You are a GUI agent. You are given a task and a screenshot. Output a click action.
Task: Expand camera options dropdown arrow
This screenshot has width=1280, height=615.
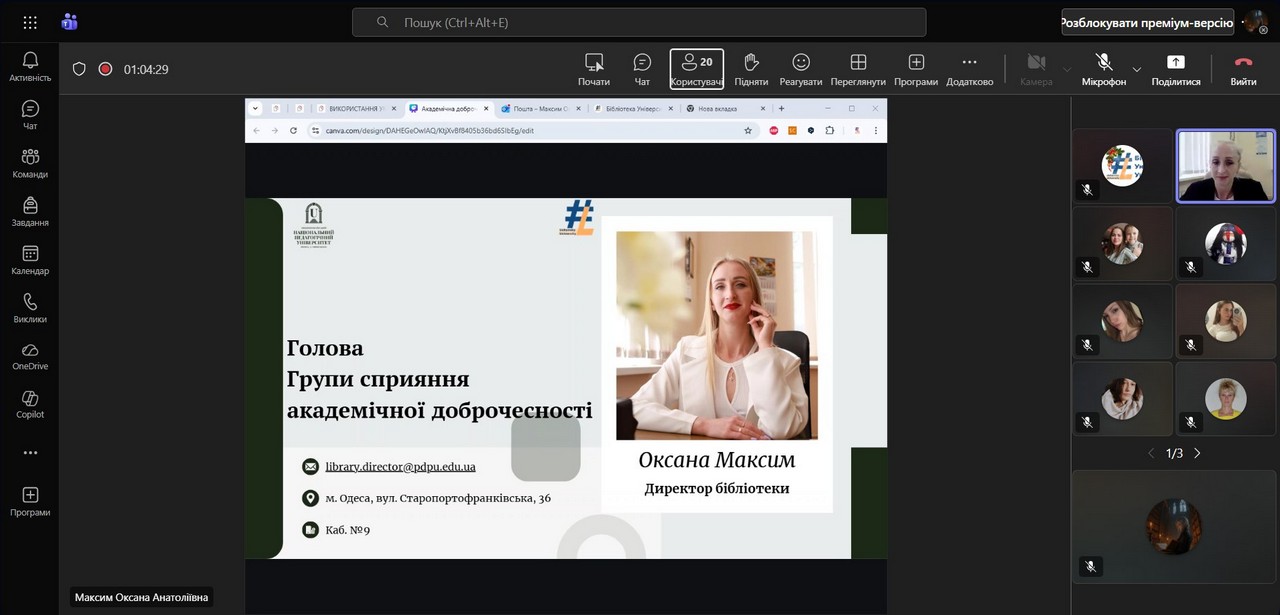click(1066, 70)
